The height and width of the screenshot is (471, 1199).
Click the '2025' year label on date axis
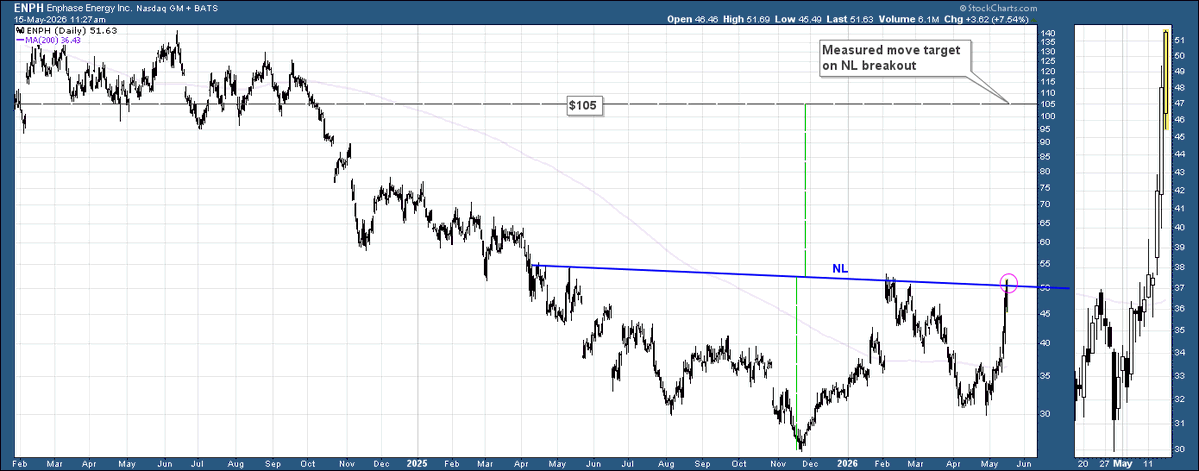418,463
